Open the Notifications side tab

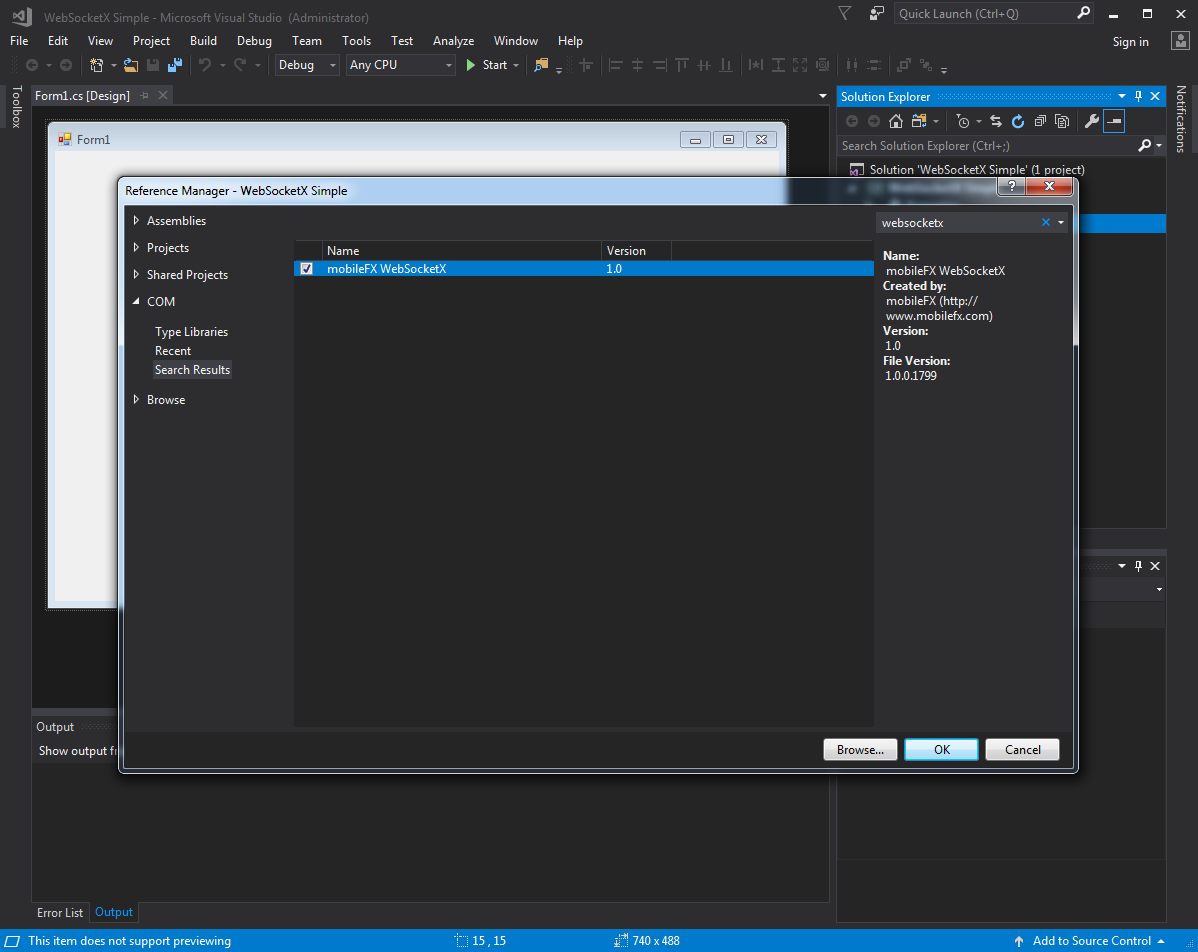coord(1181,119)
